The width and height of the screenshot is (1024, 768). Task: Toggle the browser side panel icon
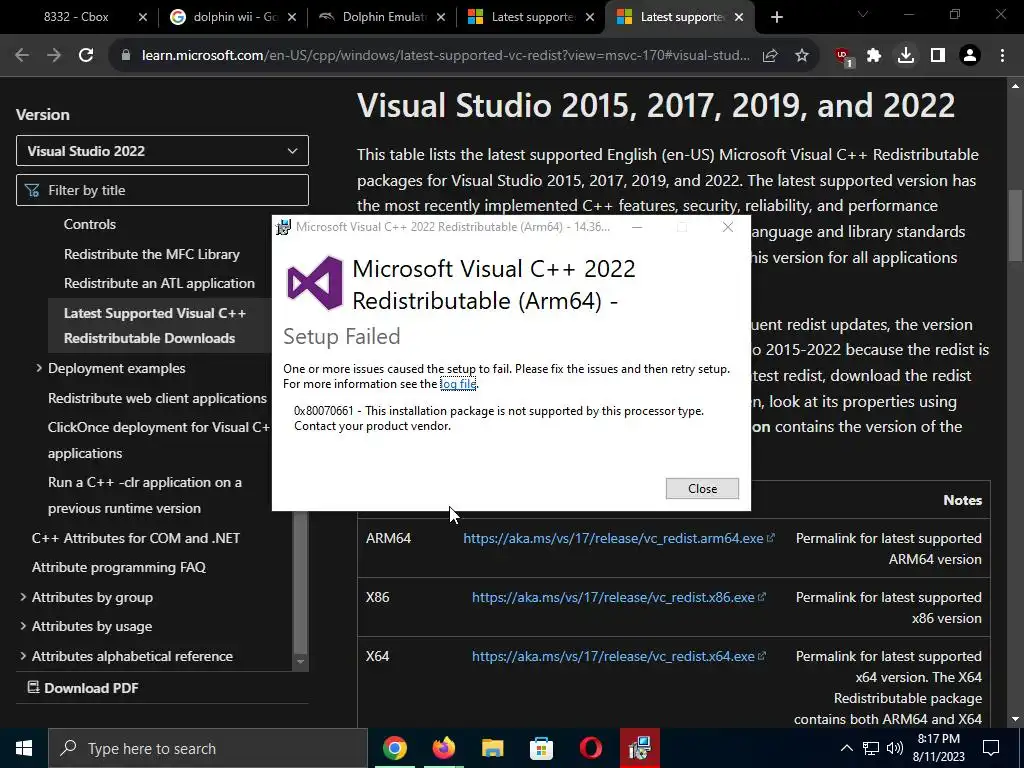938,56
